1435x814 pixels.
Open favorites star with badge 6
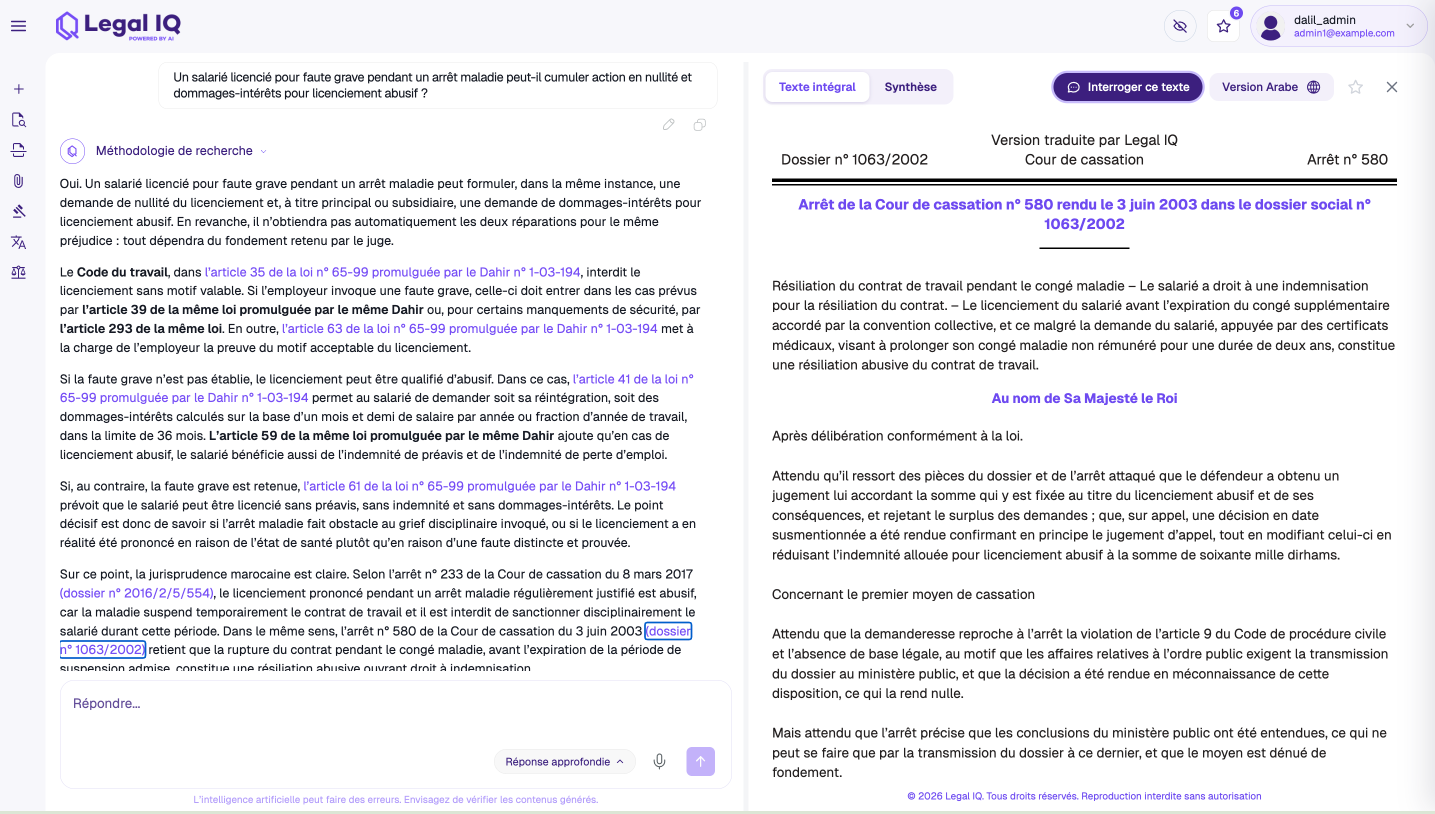pyautogui.click(x=1223, y=27)
